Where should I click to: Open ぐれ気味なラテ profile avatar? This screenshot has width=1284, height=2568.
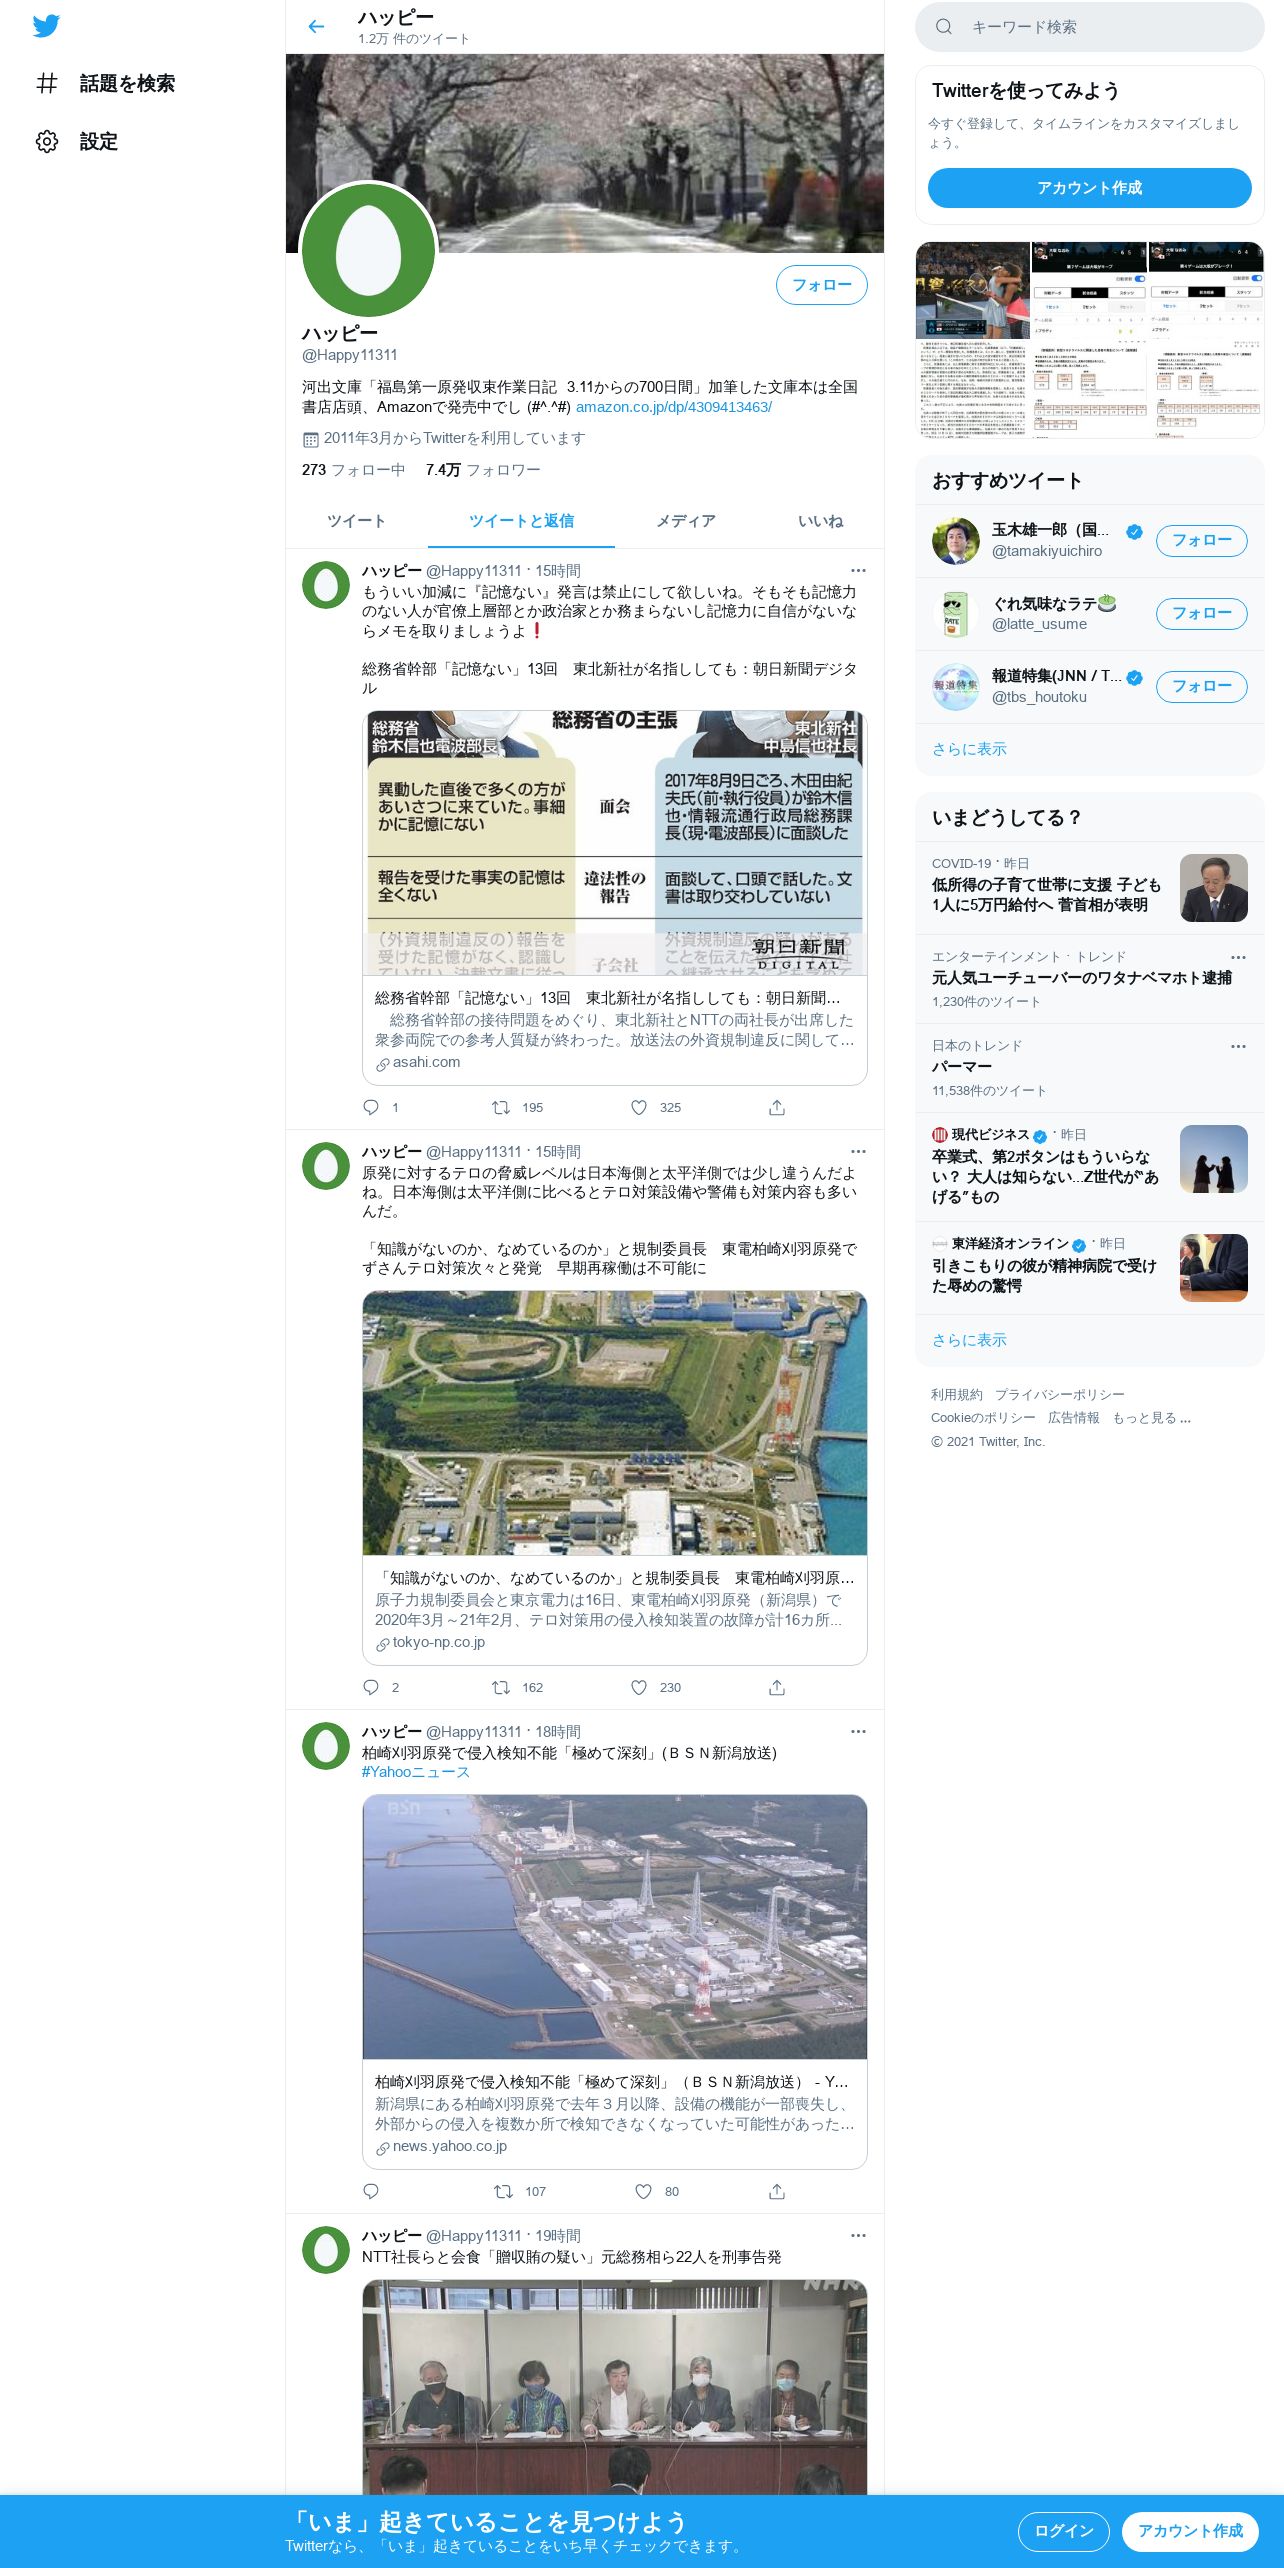(x=956, y=614)
